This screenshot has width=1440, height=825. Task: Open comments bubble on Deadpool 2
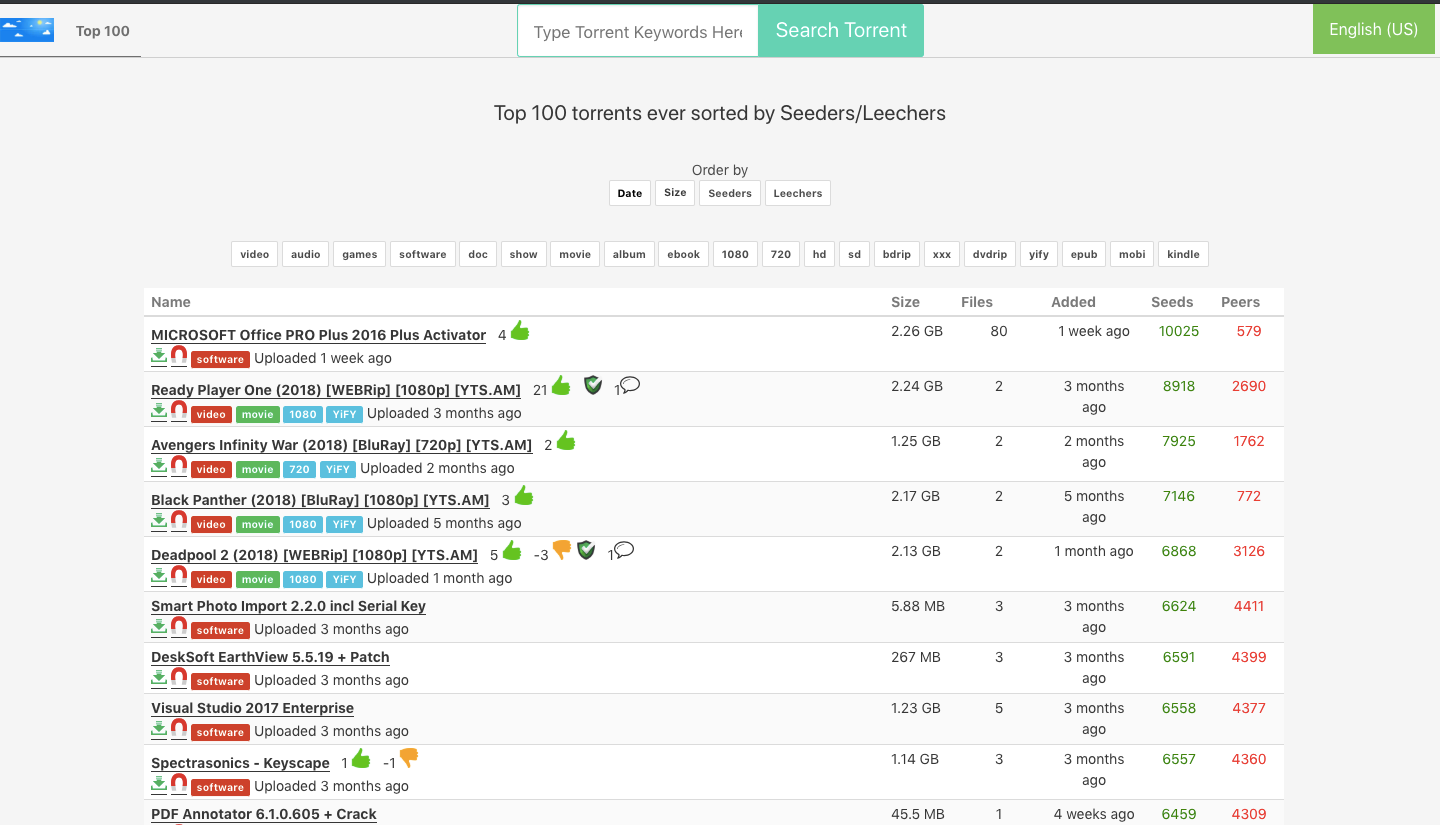tap(624, 550)
